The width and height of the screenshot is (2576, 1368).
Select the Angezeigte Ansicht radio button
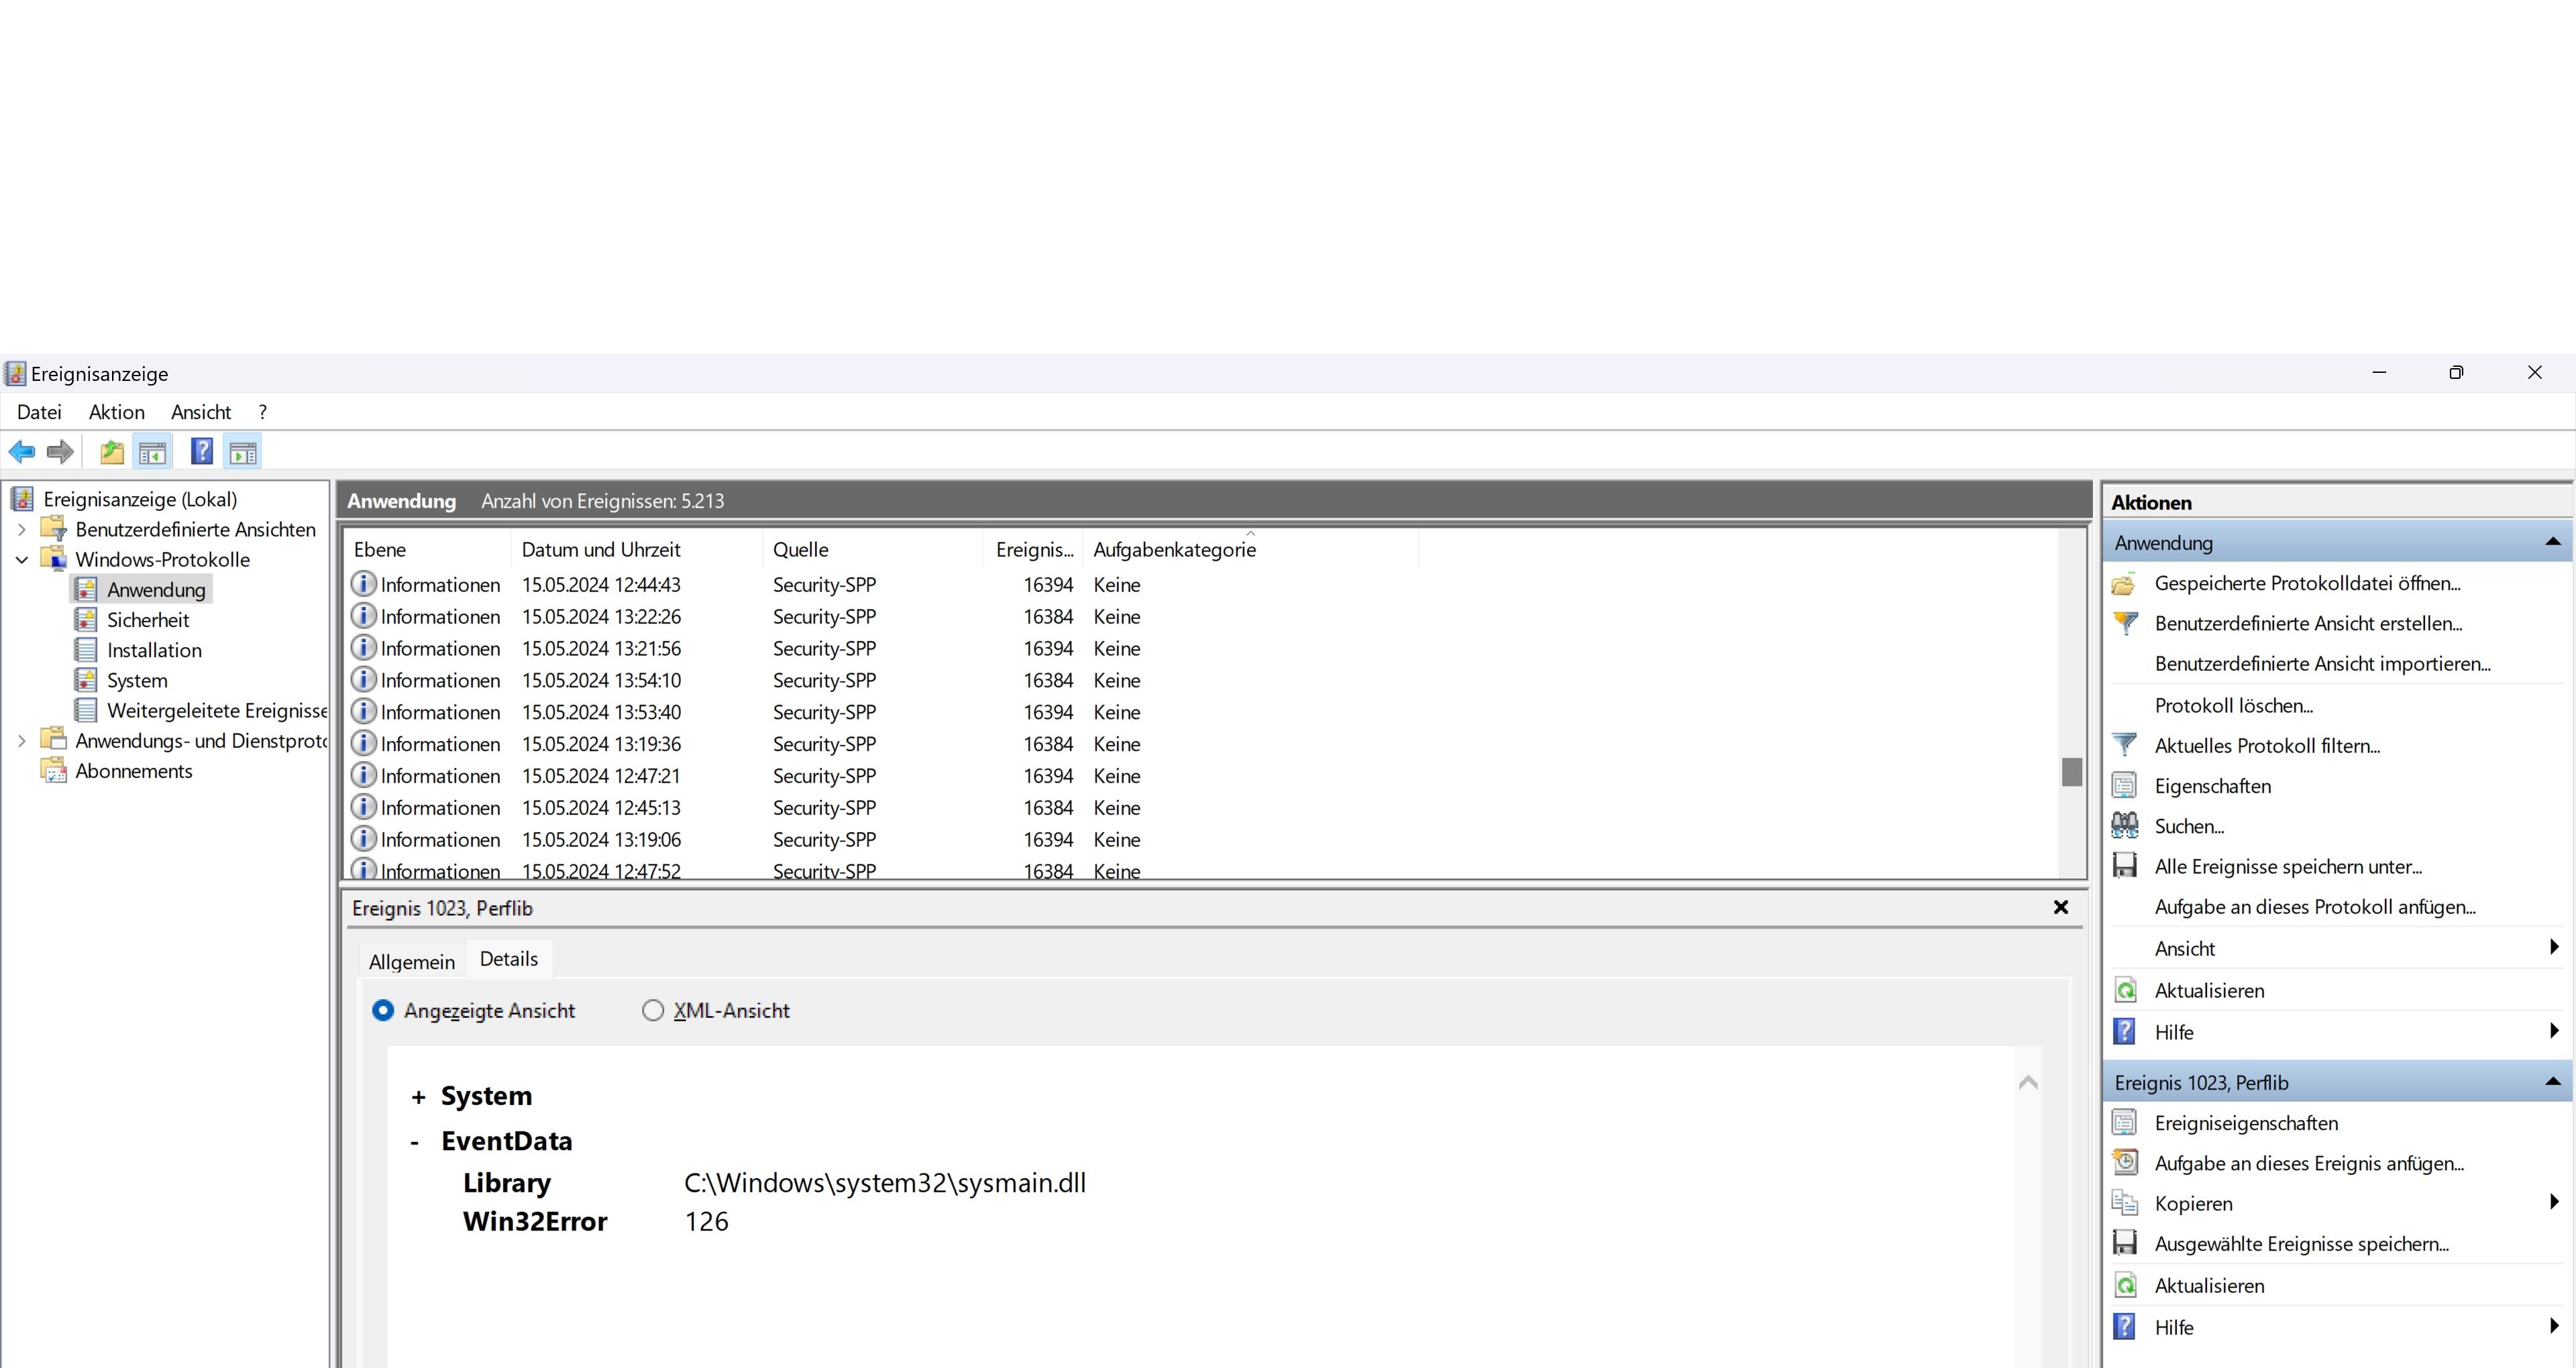tap(383, 1010)
